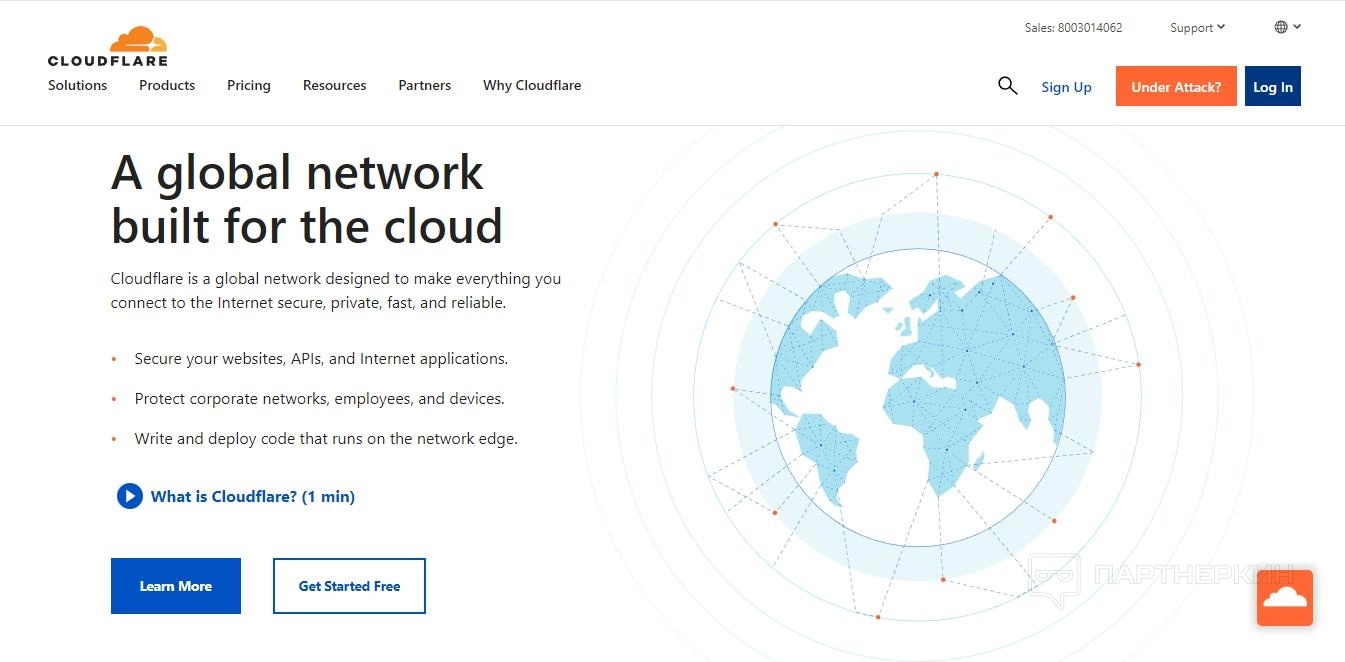
Task: Click the Cloudflare logo
Action: (x=108, y=47)
